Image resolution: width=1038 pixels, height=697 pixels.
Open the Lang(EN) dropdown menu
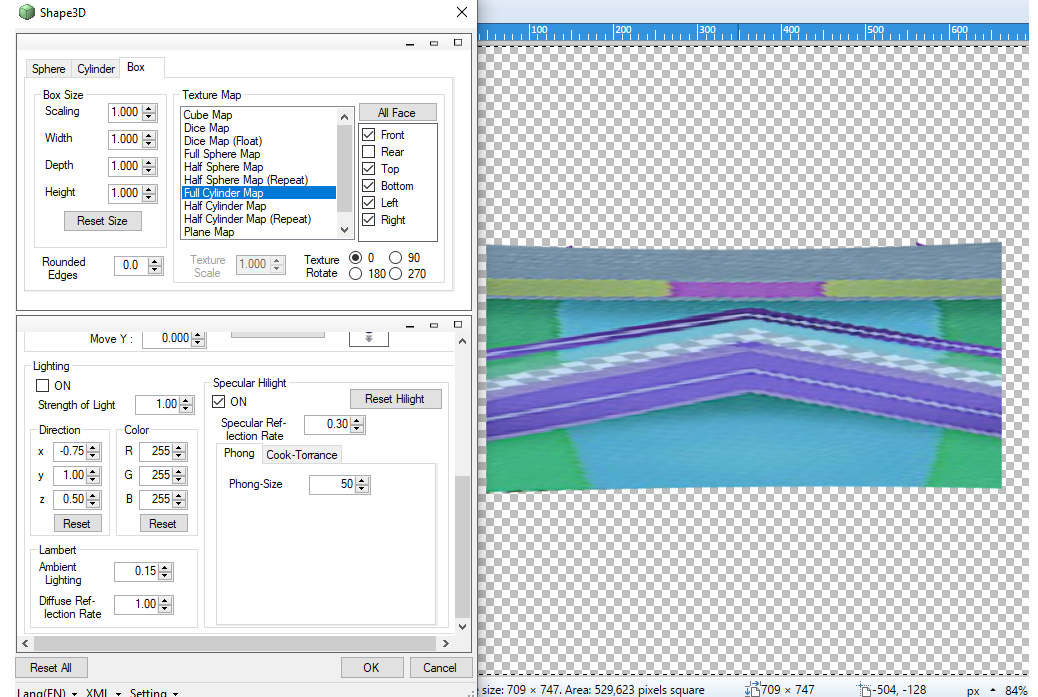47,692
